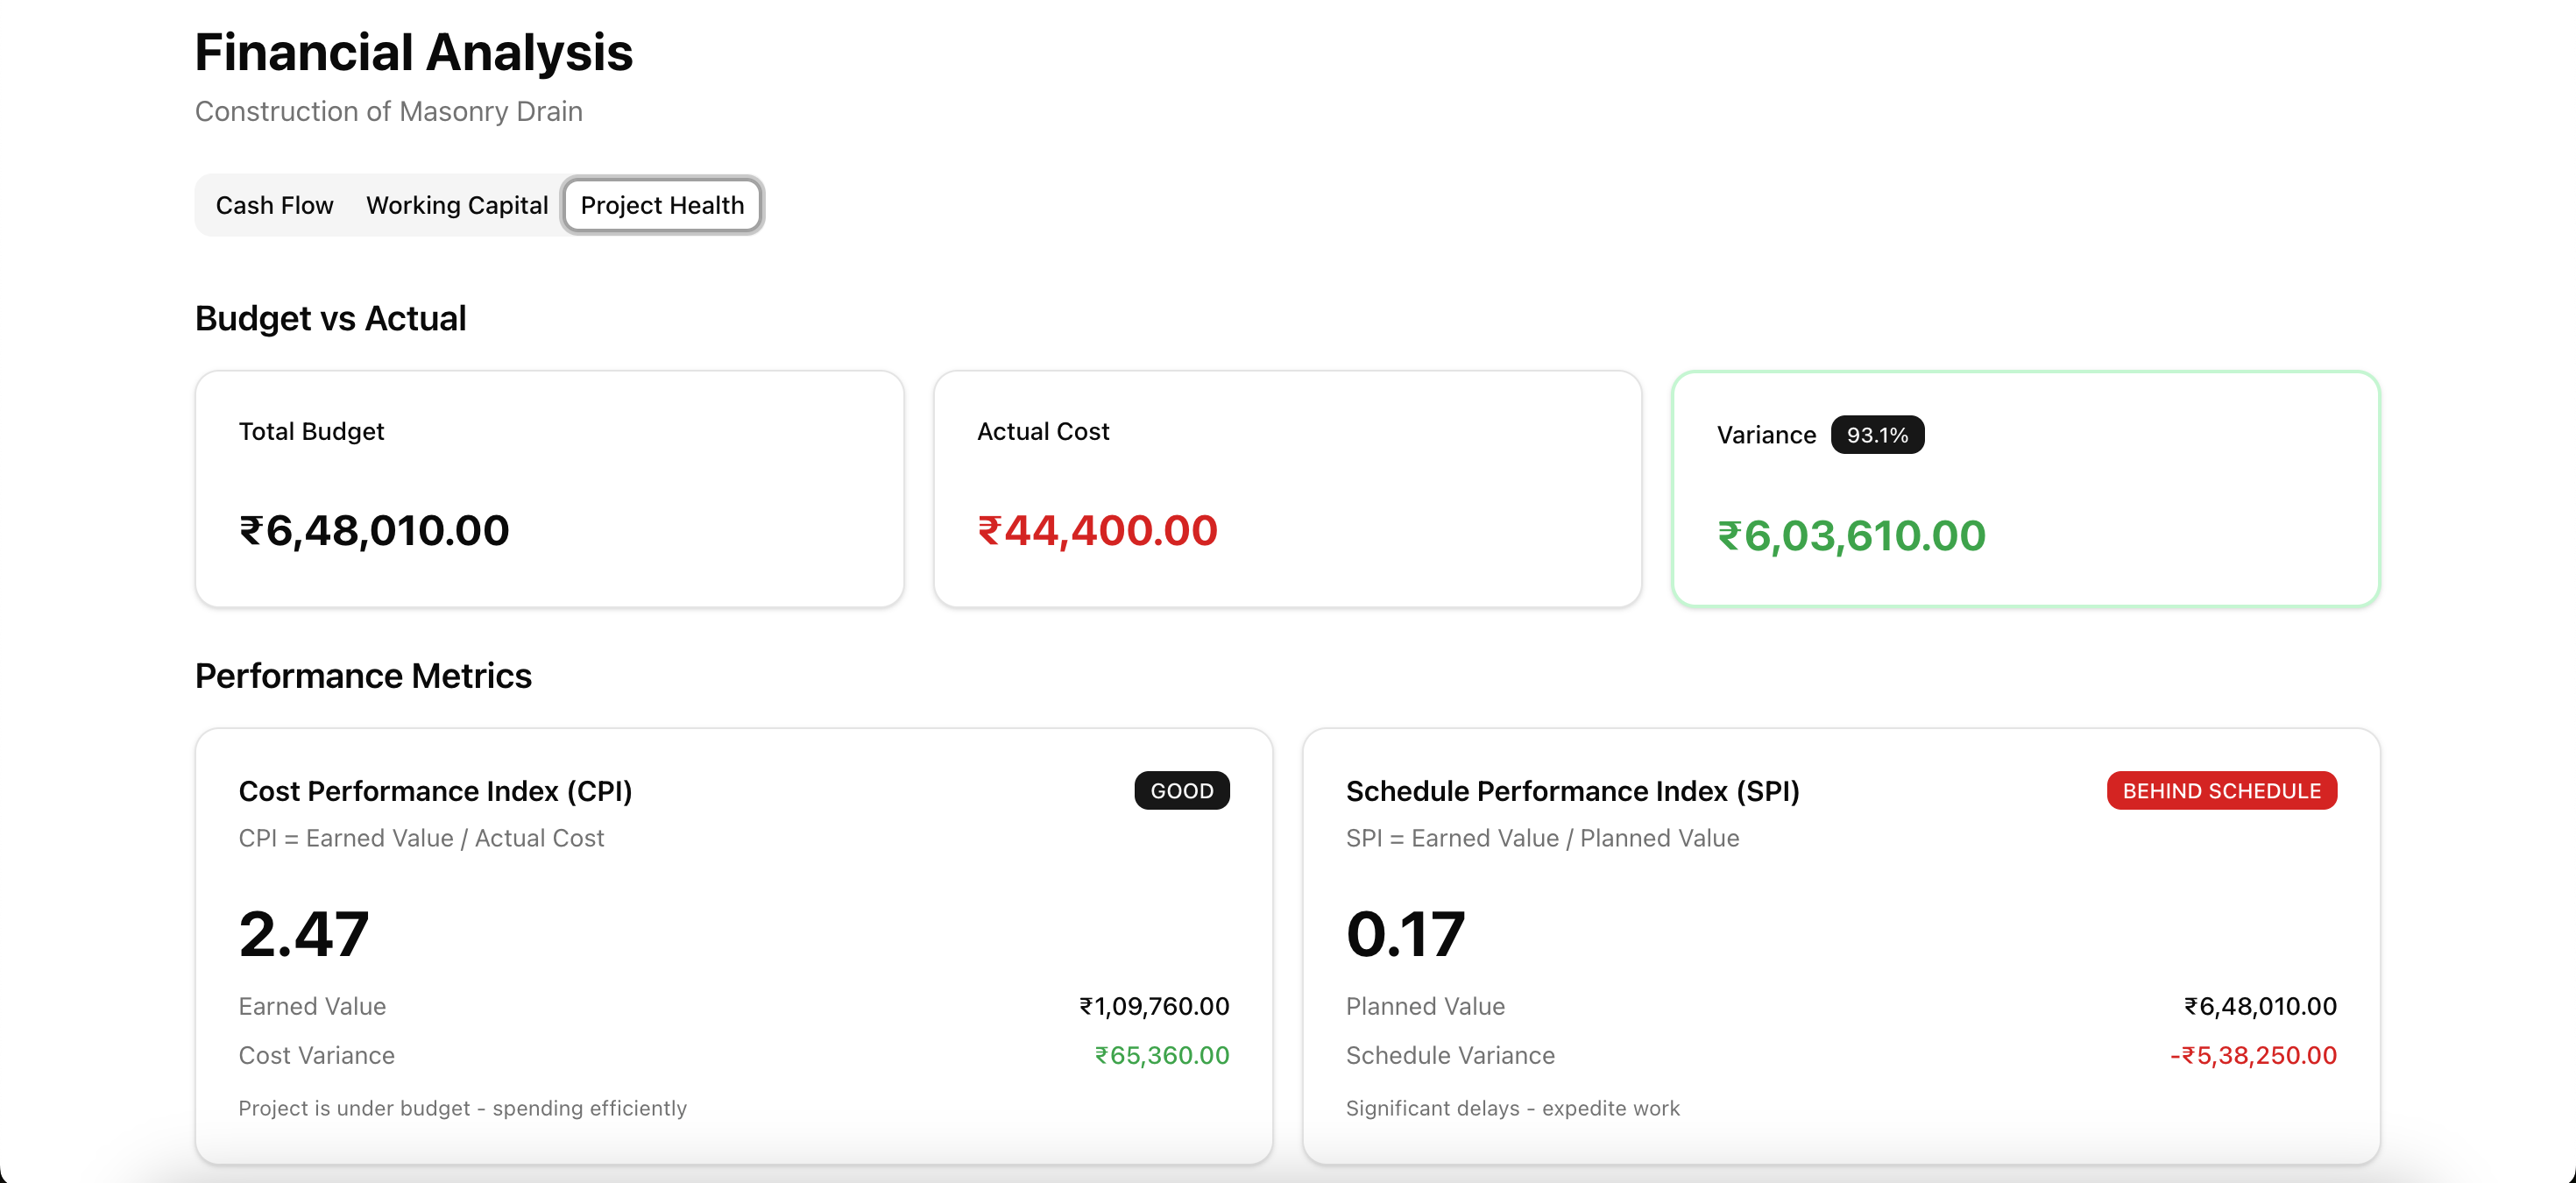
Task: Click the Performance Metrics heading
Action: pos(363,676)
